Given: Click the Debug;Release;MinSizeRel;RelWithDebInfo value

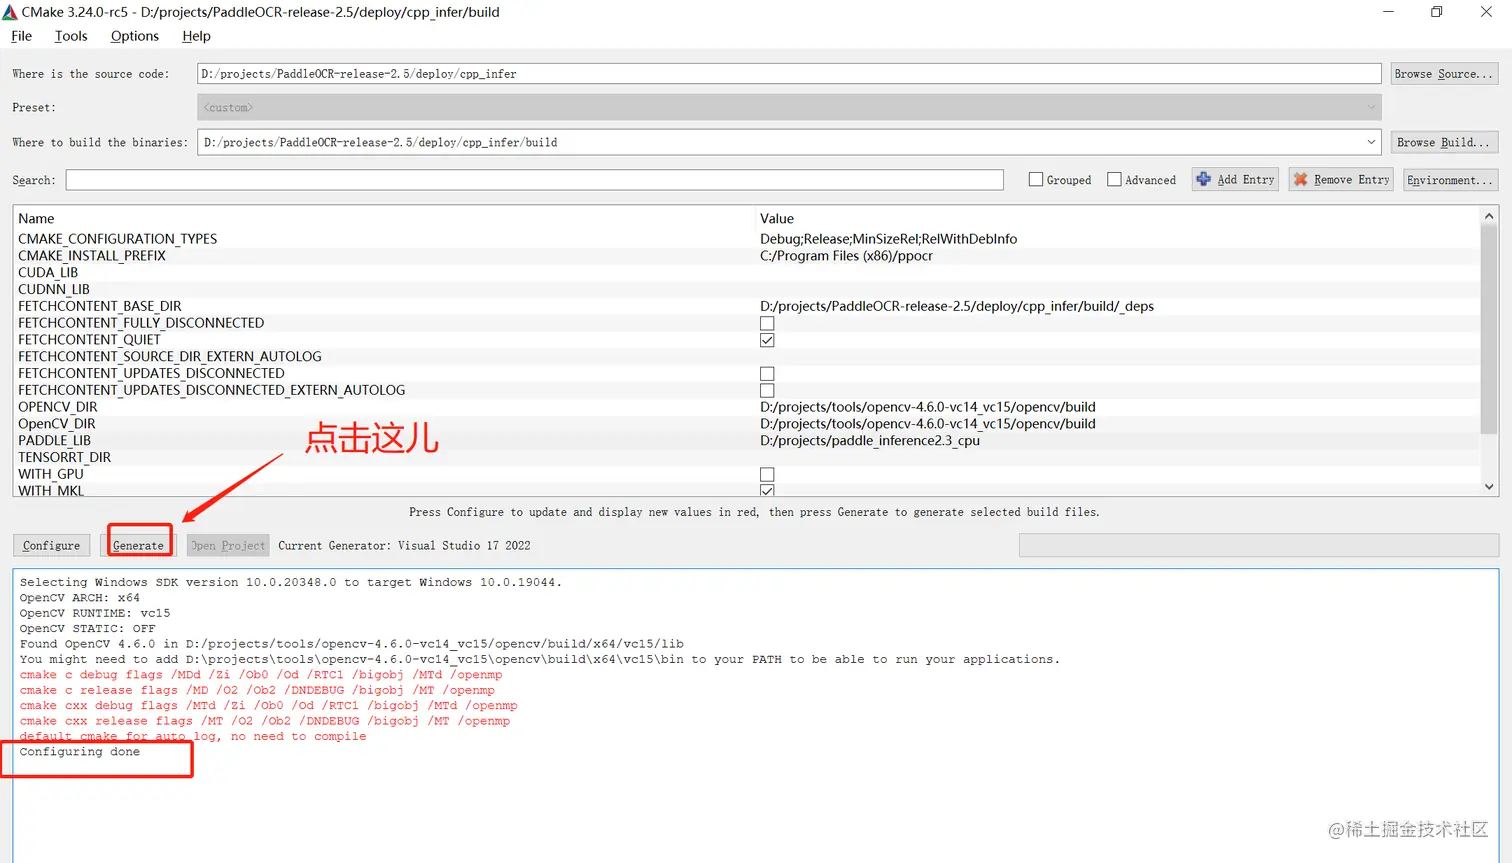Looking at the screenshot, I should [x=888, y=239].
